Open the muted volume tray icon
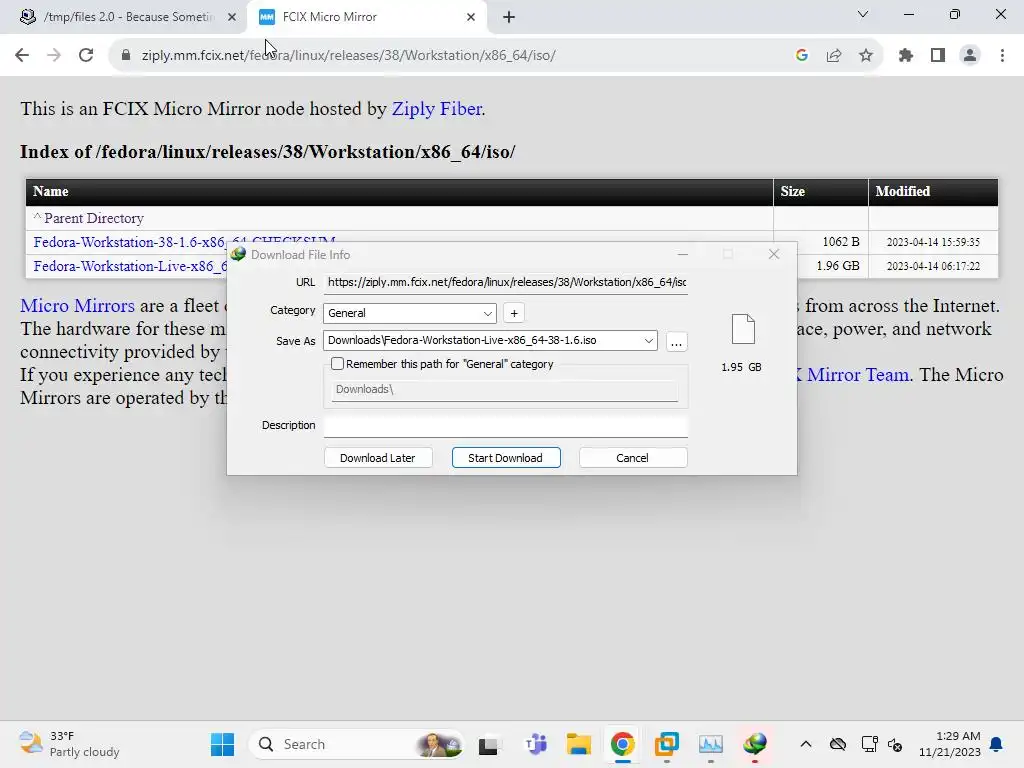Image resolution: width=1024 pixels, height=768 pixels. click(895, 744)
